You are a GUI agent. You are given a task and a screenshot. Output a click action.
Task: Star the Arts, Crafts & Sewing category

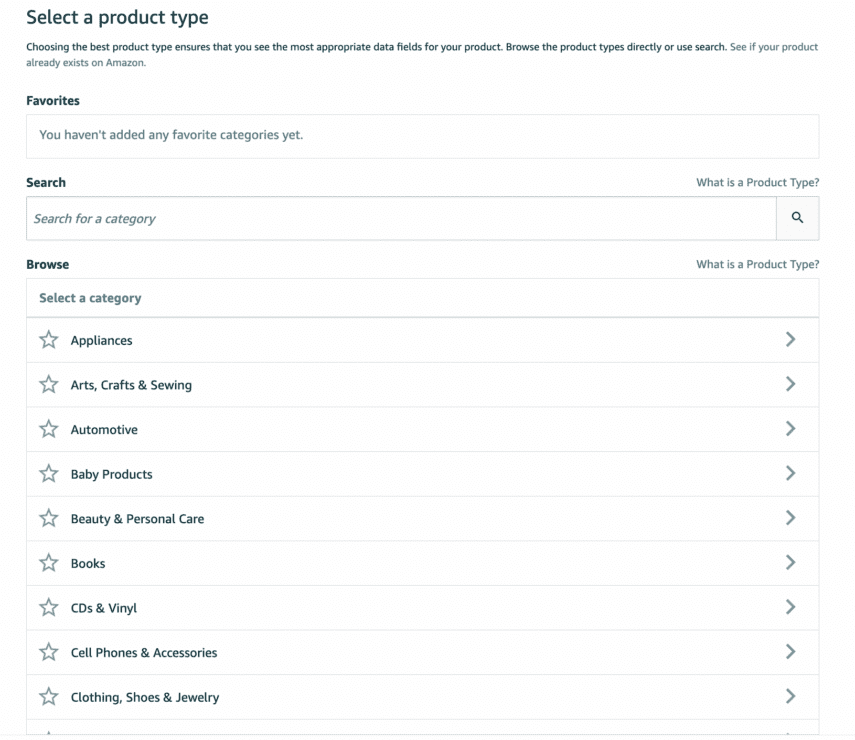point(48,385)
